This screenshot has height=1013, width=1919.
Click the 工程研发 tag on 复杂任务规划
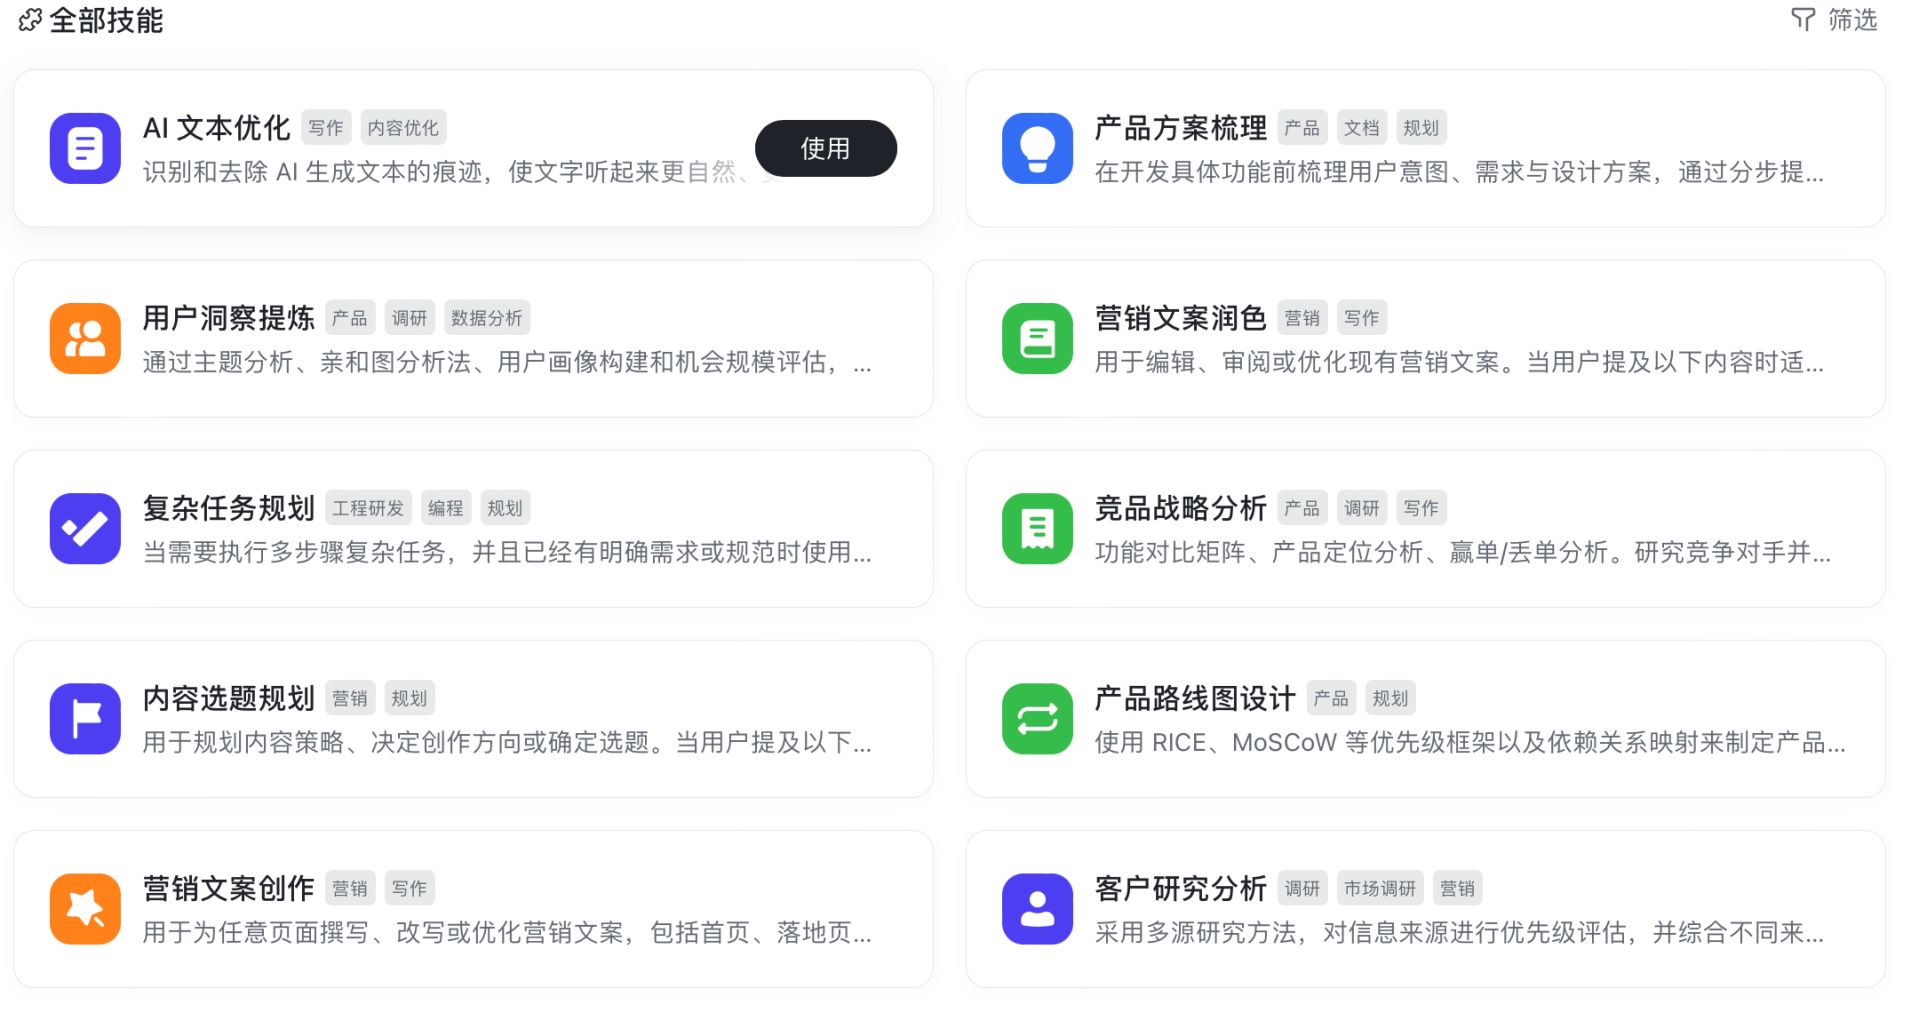[x=368, y=508]
